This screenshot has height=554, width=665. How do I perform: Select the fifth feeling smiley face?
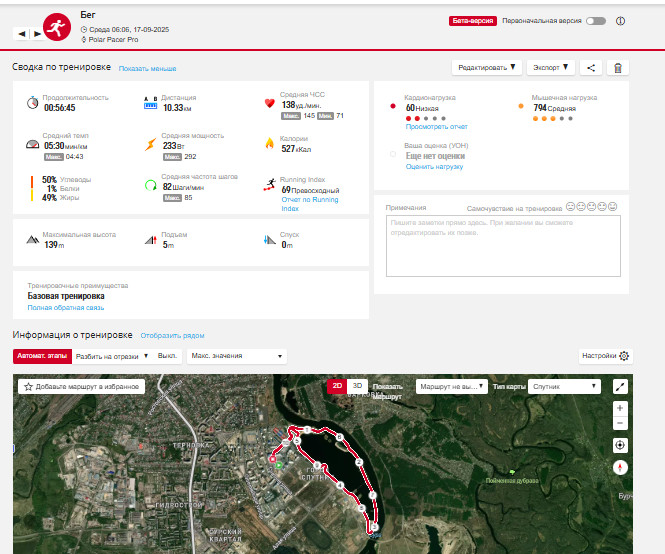coord(612,207)
